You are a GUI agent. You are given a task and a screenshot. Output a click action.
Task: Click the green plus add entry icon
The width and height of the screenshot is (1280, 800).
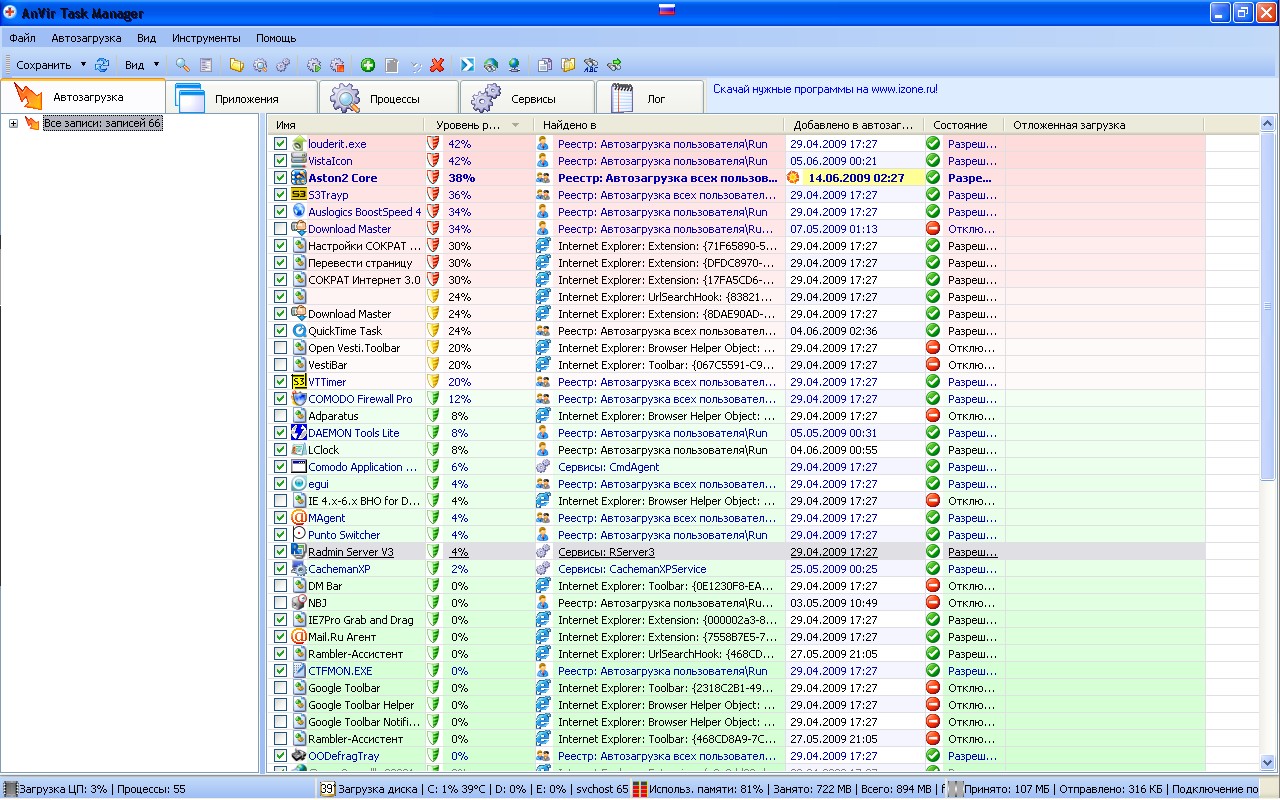click(368, 65)
